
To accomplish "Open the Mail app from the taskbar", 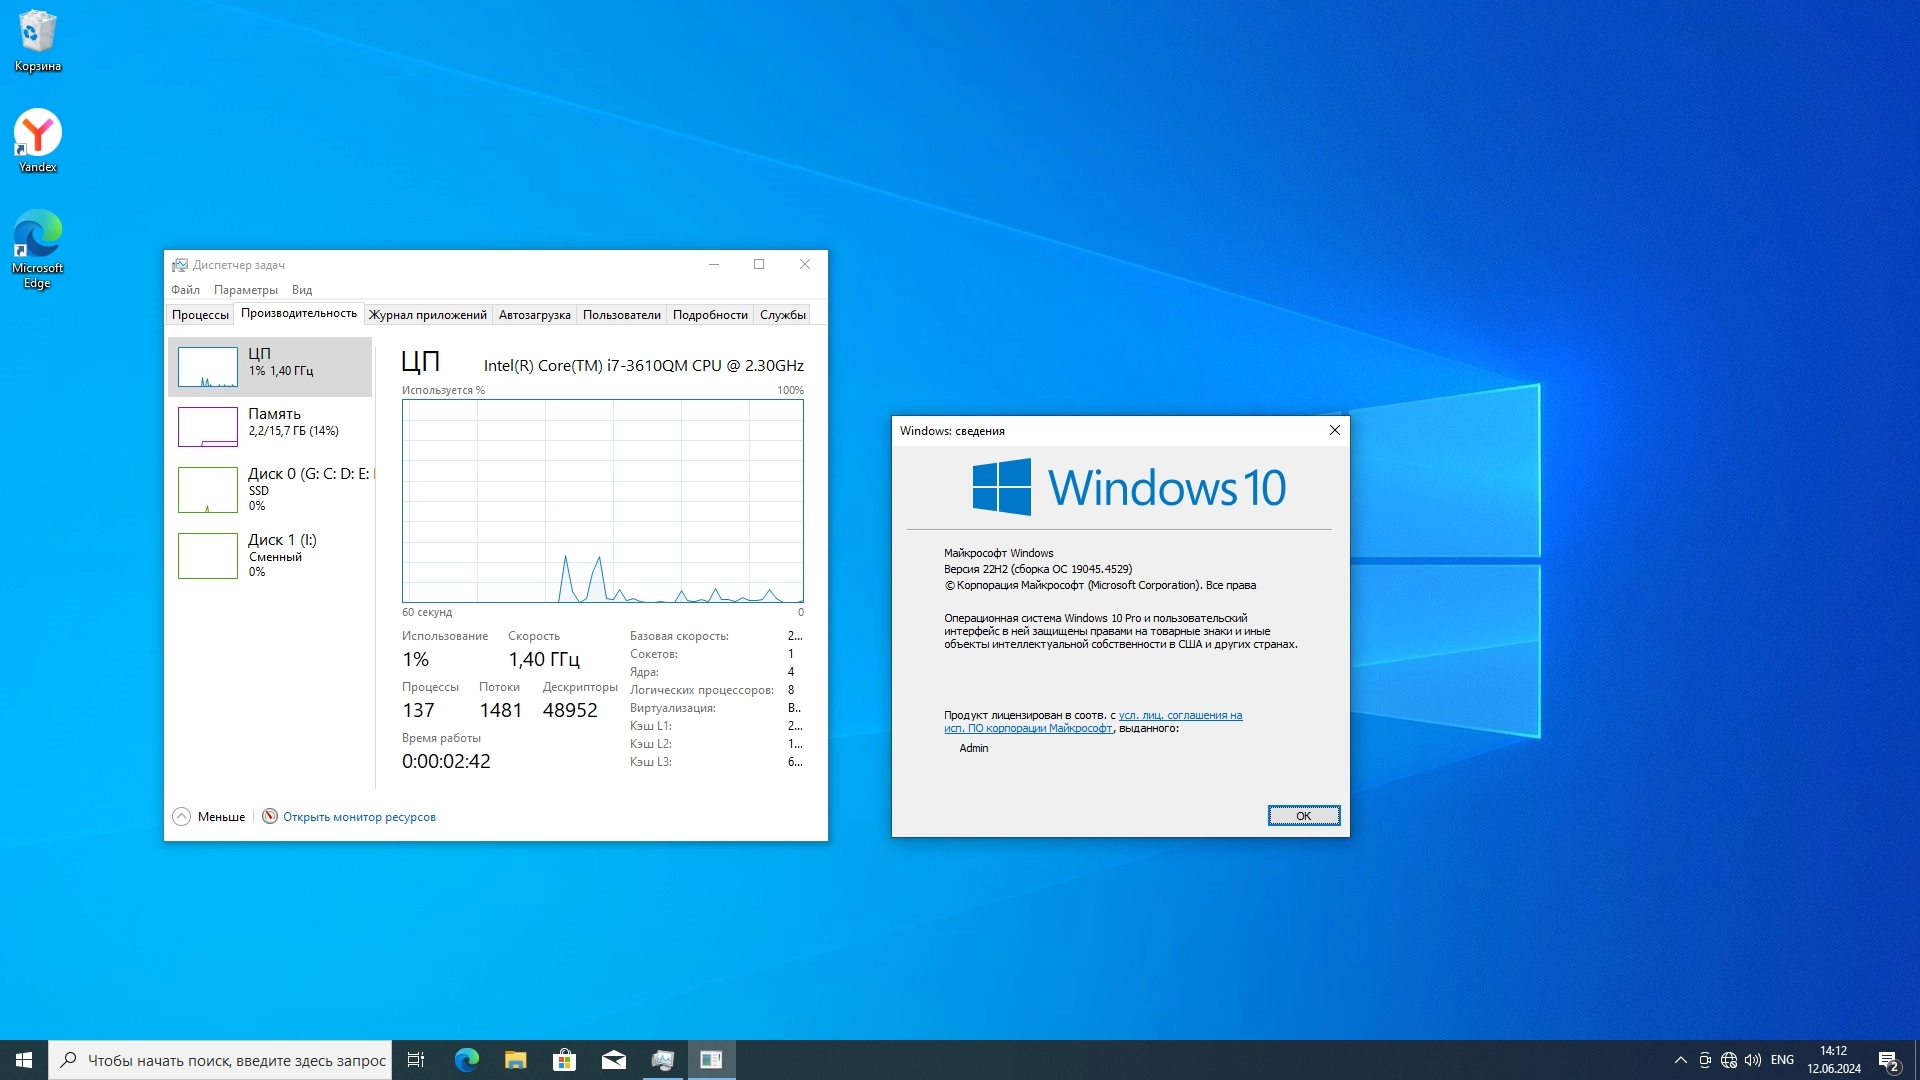I will [613, 1060].
